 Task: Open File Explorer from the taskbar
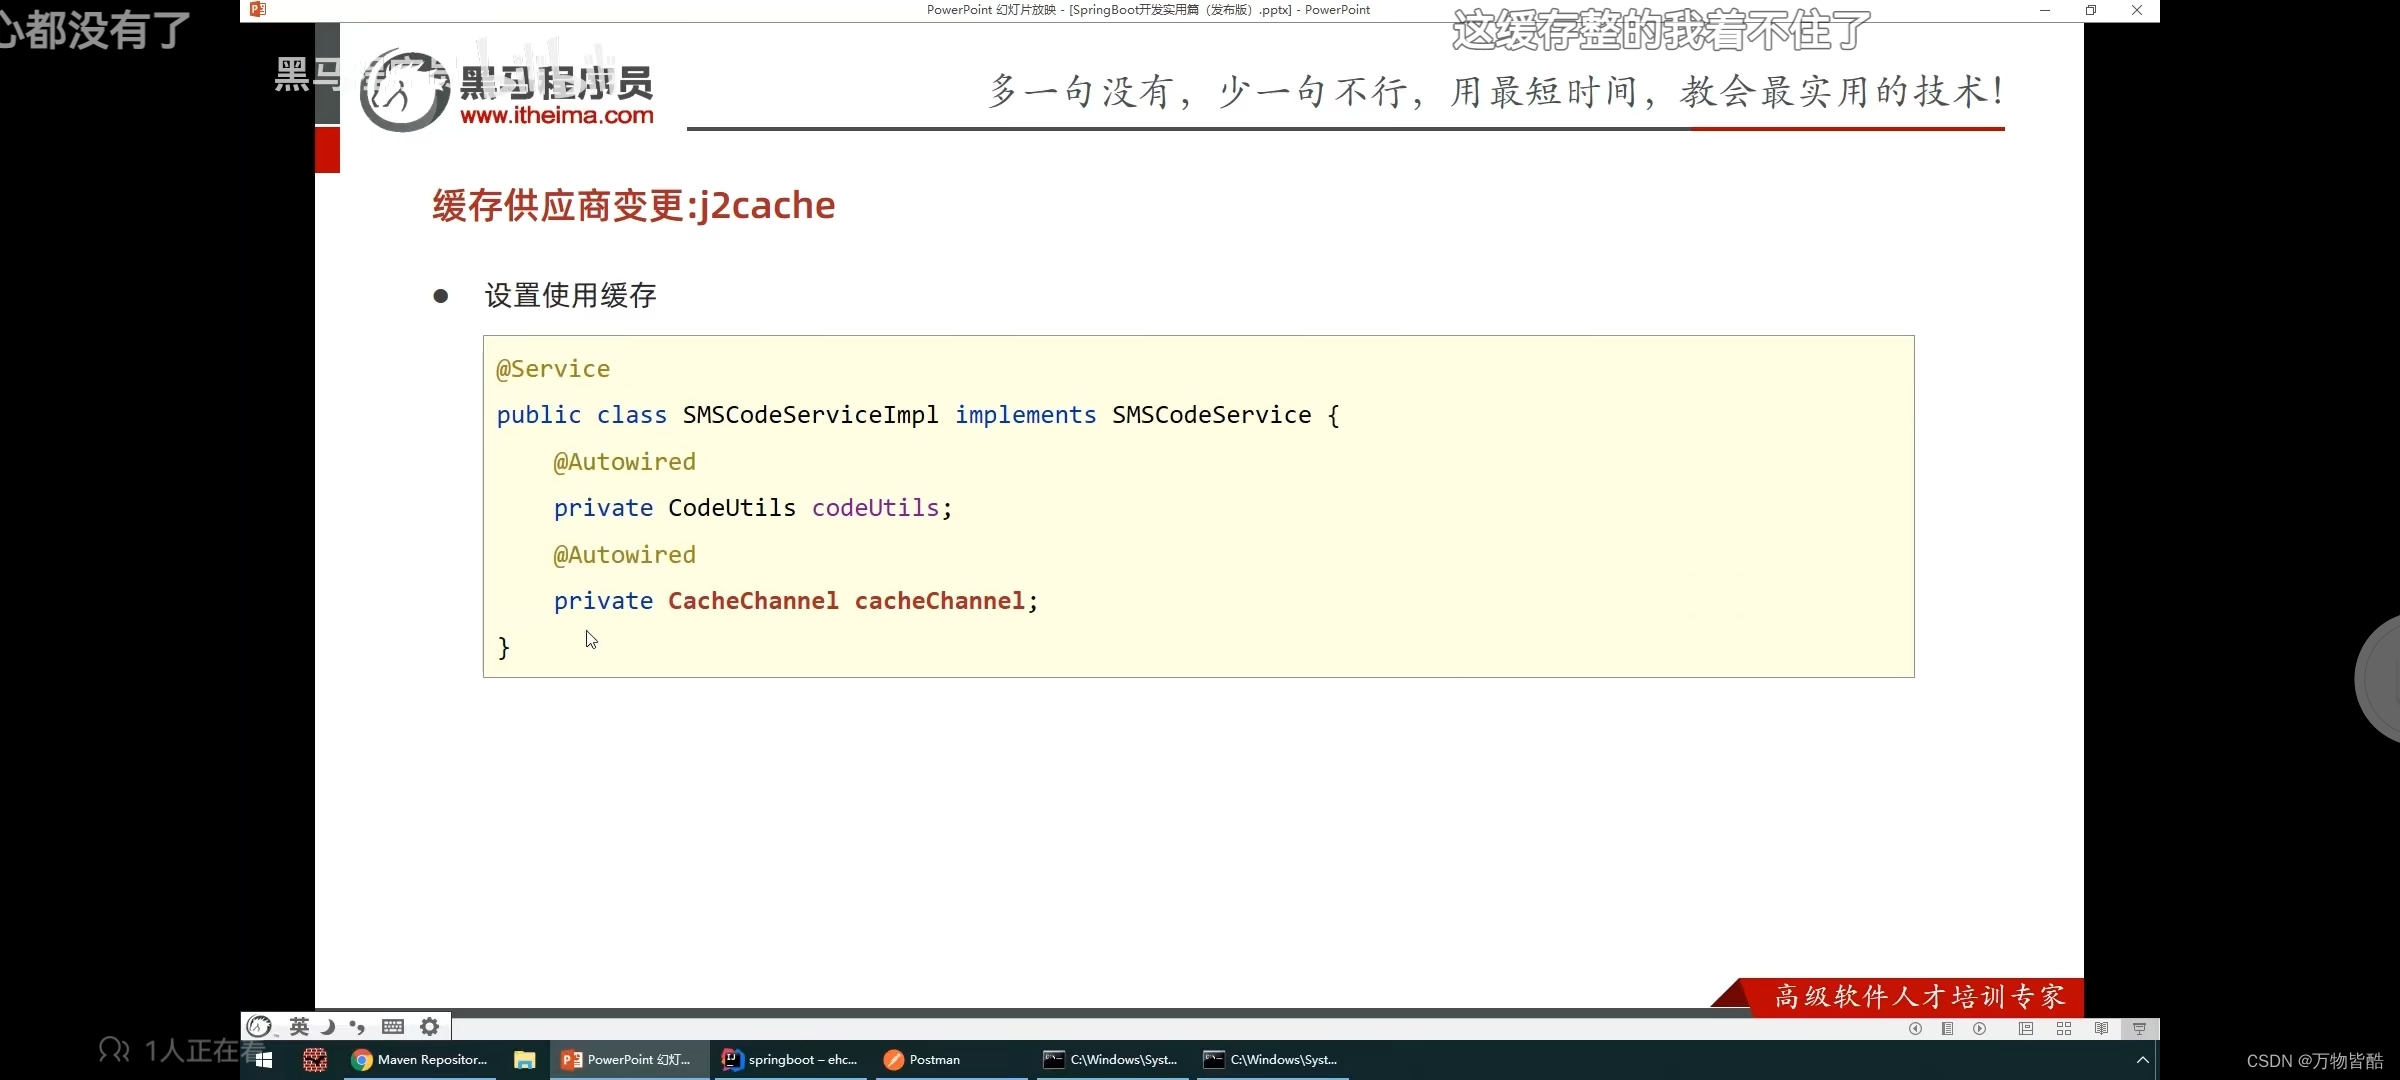coord(524,1059)
